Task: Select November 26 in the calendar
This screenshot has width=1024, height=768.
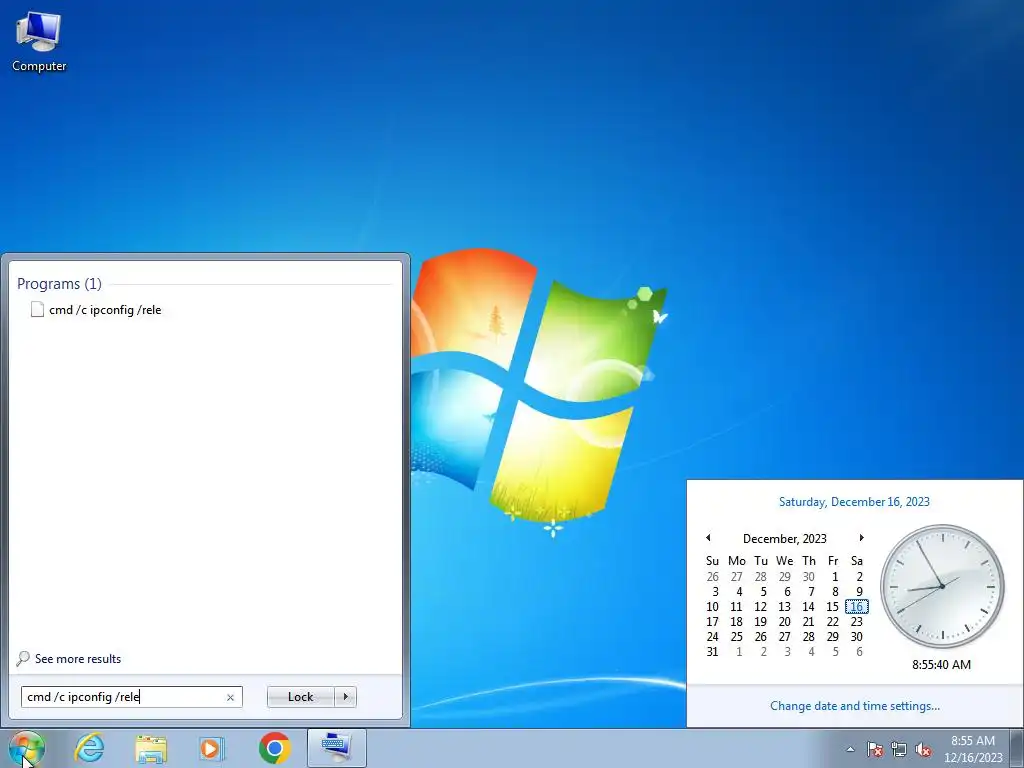Action: (x=712, y=577)
